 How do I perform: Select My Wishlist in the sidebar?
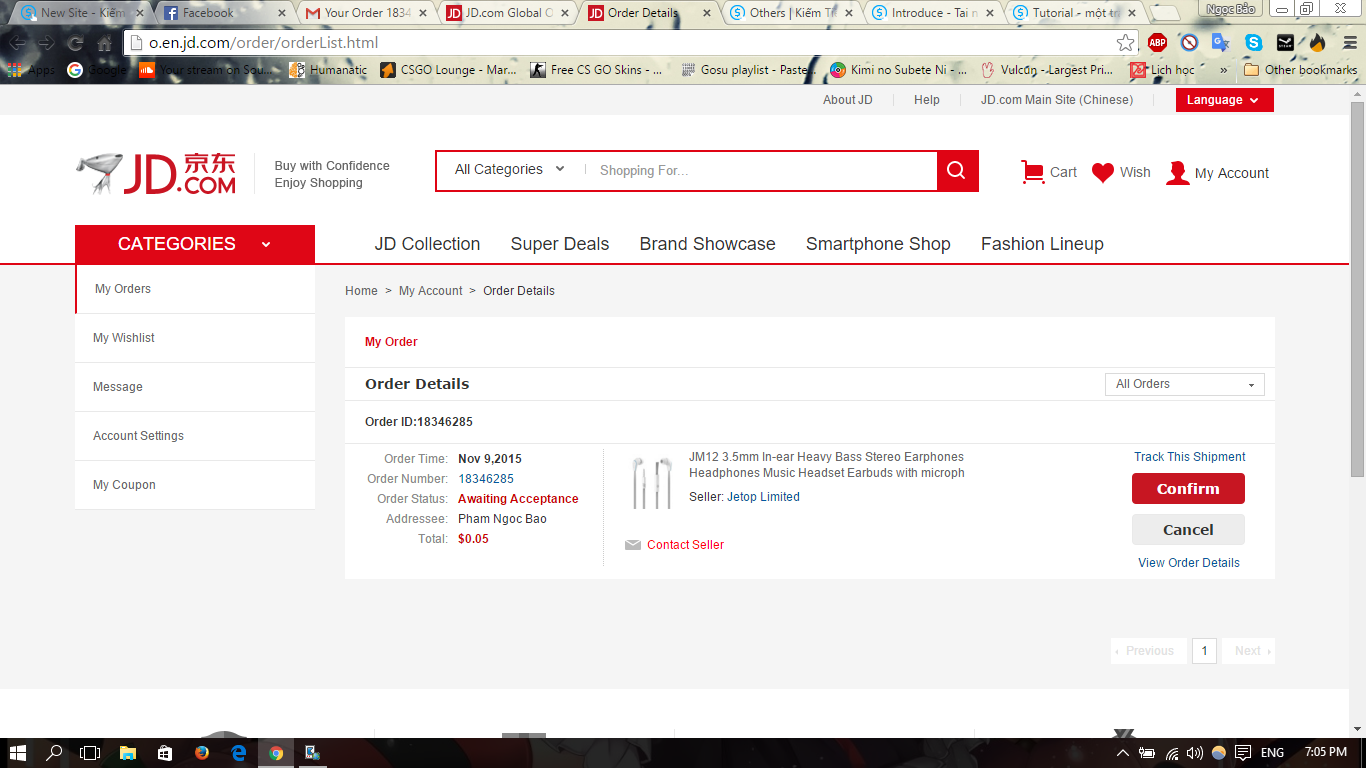tap(195, 338)
